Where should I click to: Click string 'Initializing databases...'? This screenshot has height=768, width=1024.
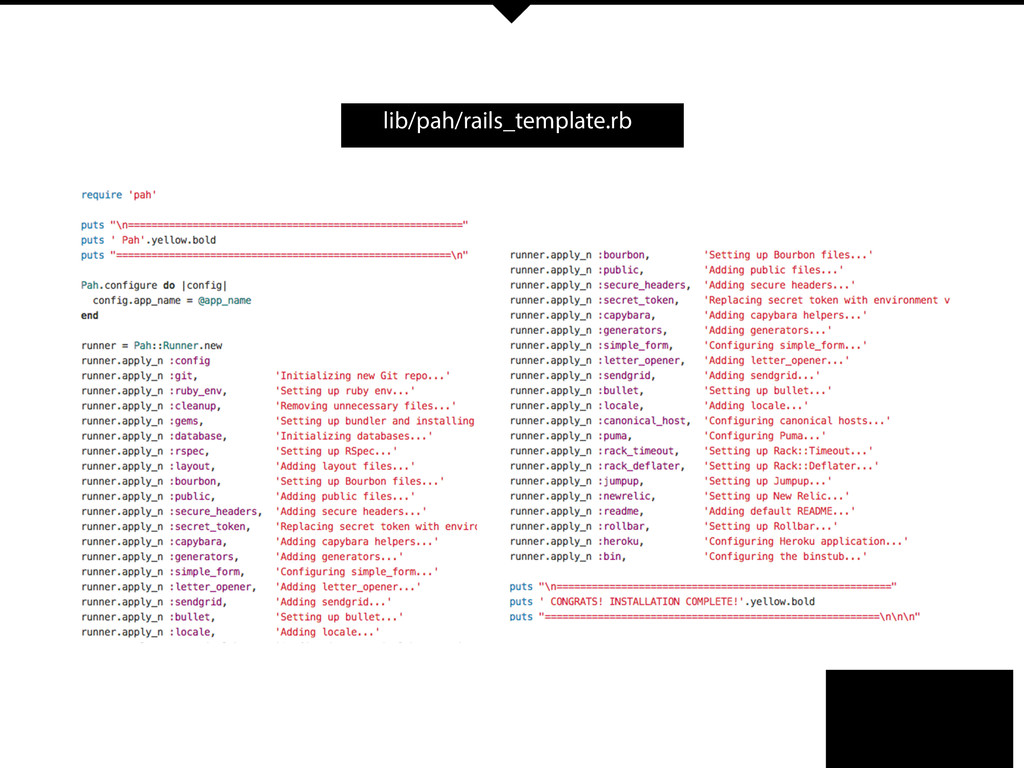pos(354,436)
